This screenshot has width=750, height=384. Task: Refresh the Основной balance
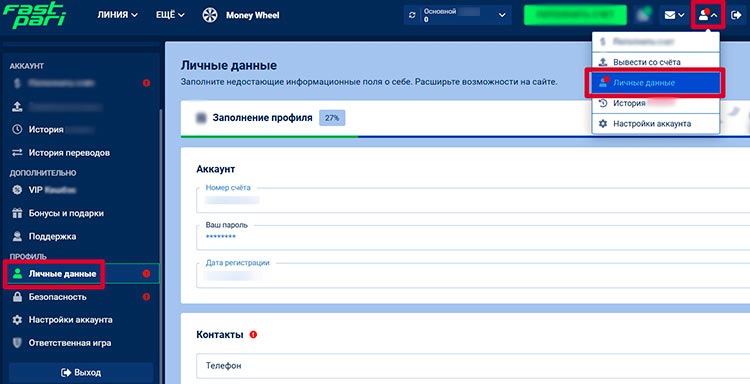pyautogui.click(x=412, y=15)
